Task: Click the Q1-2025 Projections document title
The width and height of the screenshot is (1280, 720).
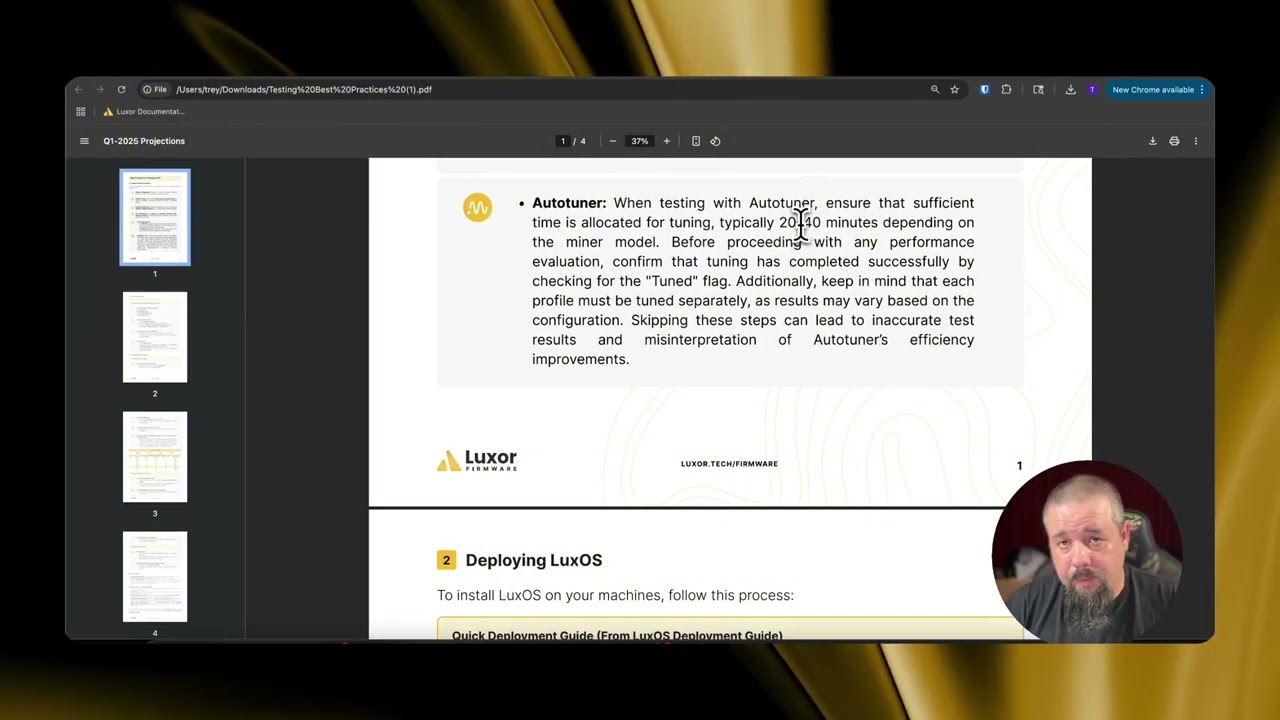Action: pyautogui.click(x=144, y=141)
